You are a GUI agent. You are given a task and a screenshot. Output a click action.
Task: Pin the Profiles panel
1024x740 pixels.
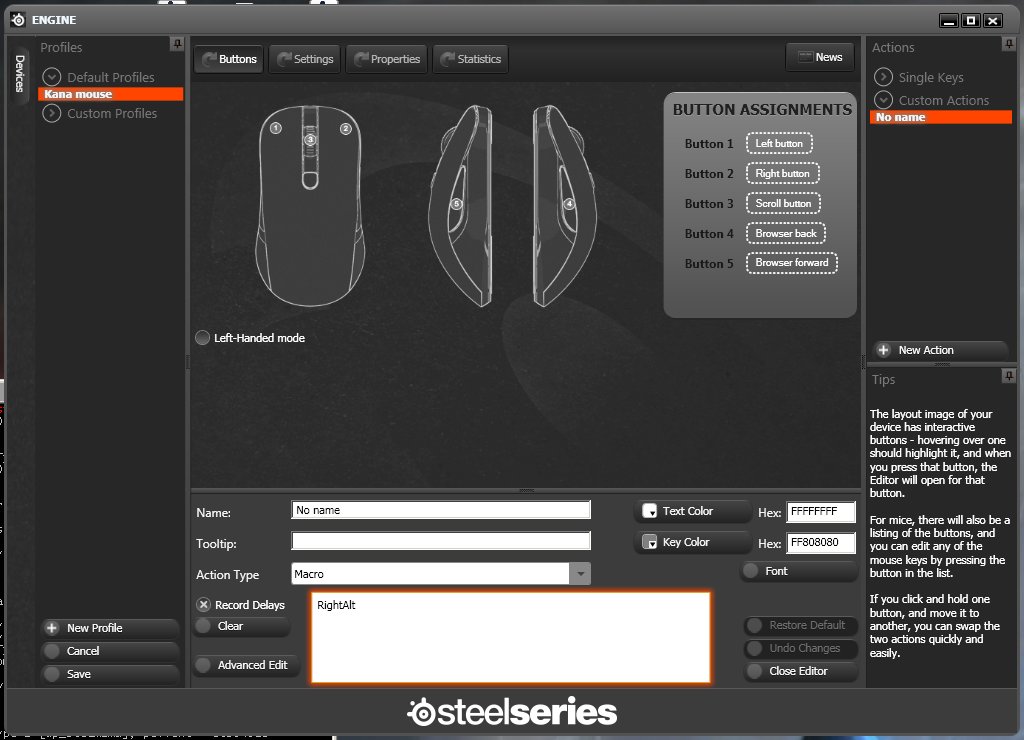[x=177, y=44]
